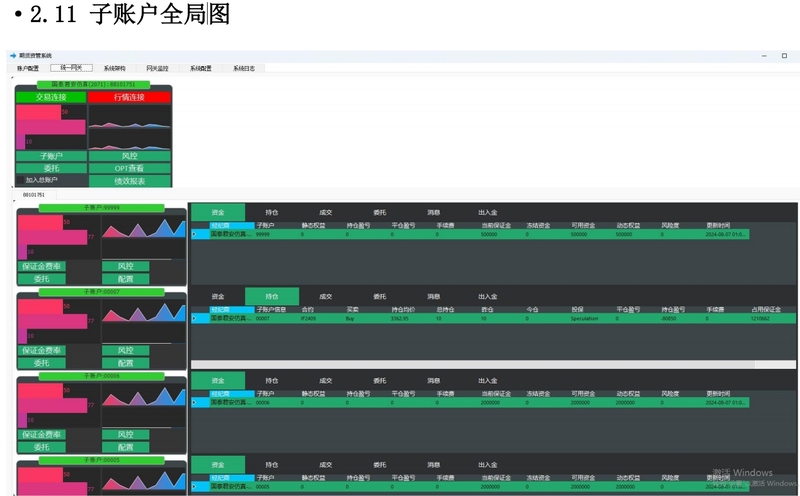The height and width of the screenshot is (496, 800).
Task: Click the Buy cell in 00007 row
Action: tap(350, 318)
